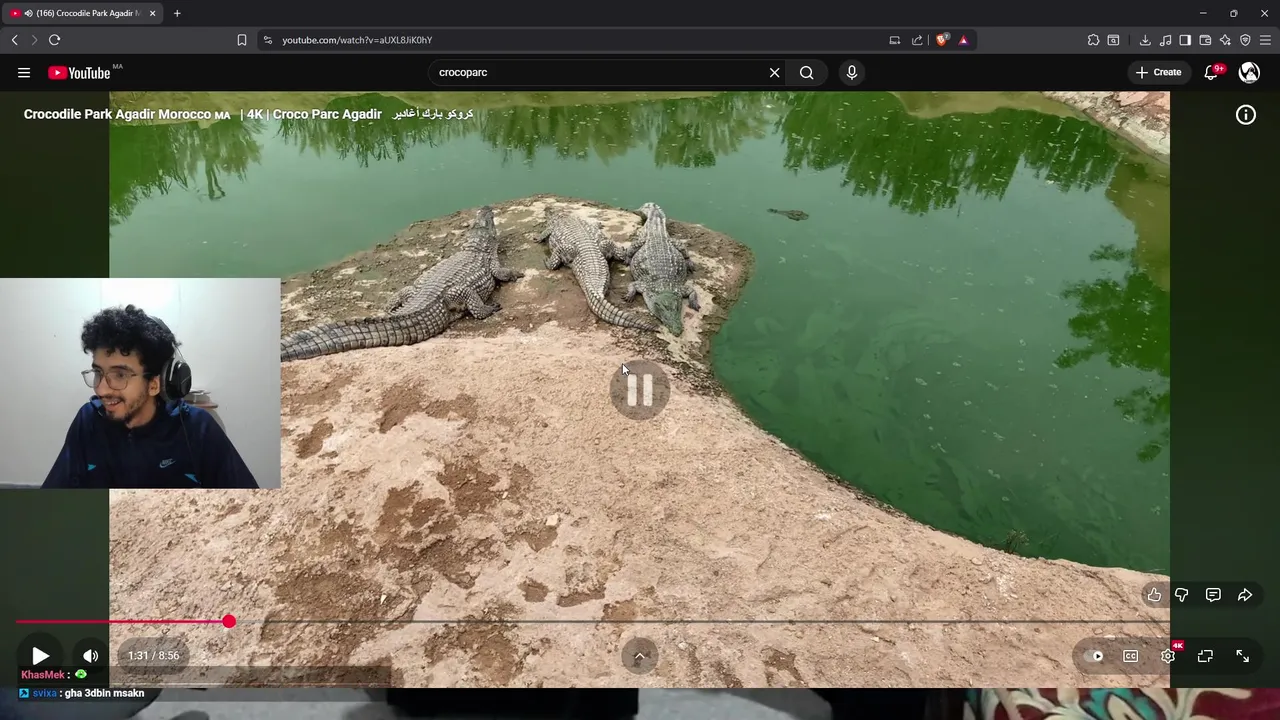
Task: Toggle closed captions (CC)
Action: click(x=1130, y=656)
